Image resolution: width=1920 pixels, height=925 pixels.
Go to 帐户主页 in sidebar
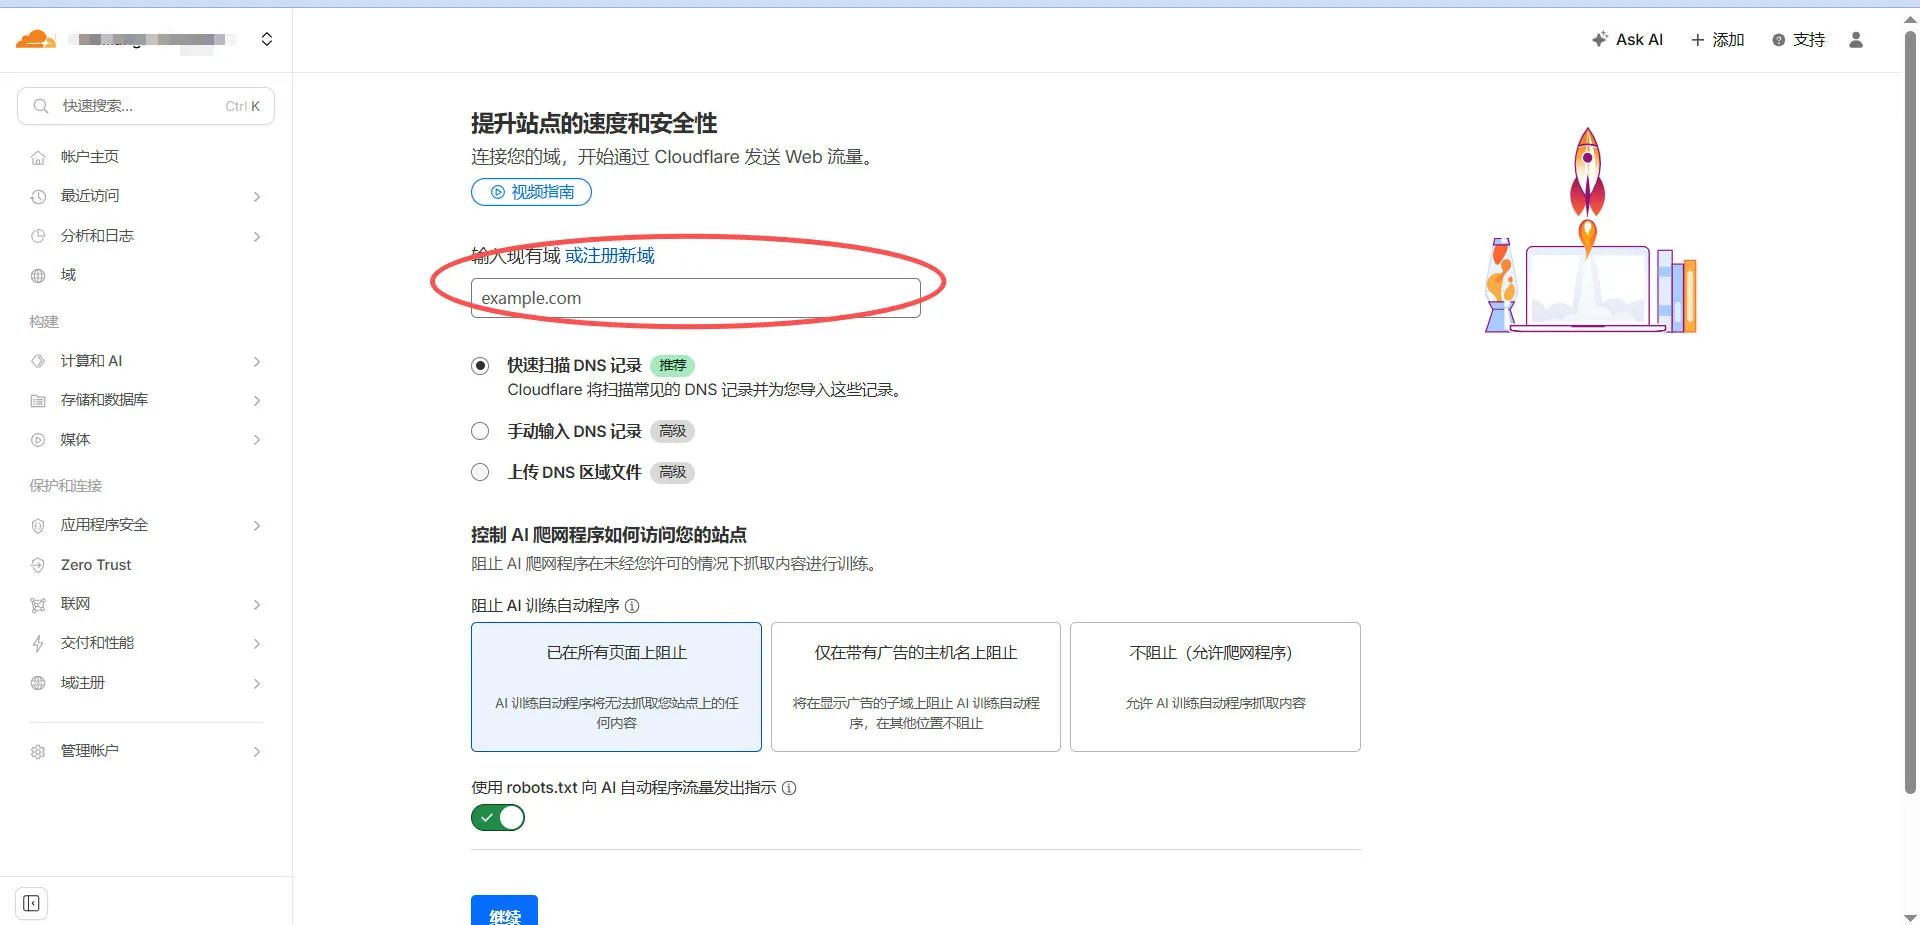(90, 157)
